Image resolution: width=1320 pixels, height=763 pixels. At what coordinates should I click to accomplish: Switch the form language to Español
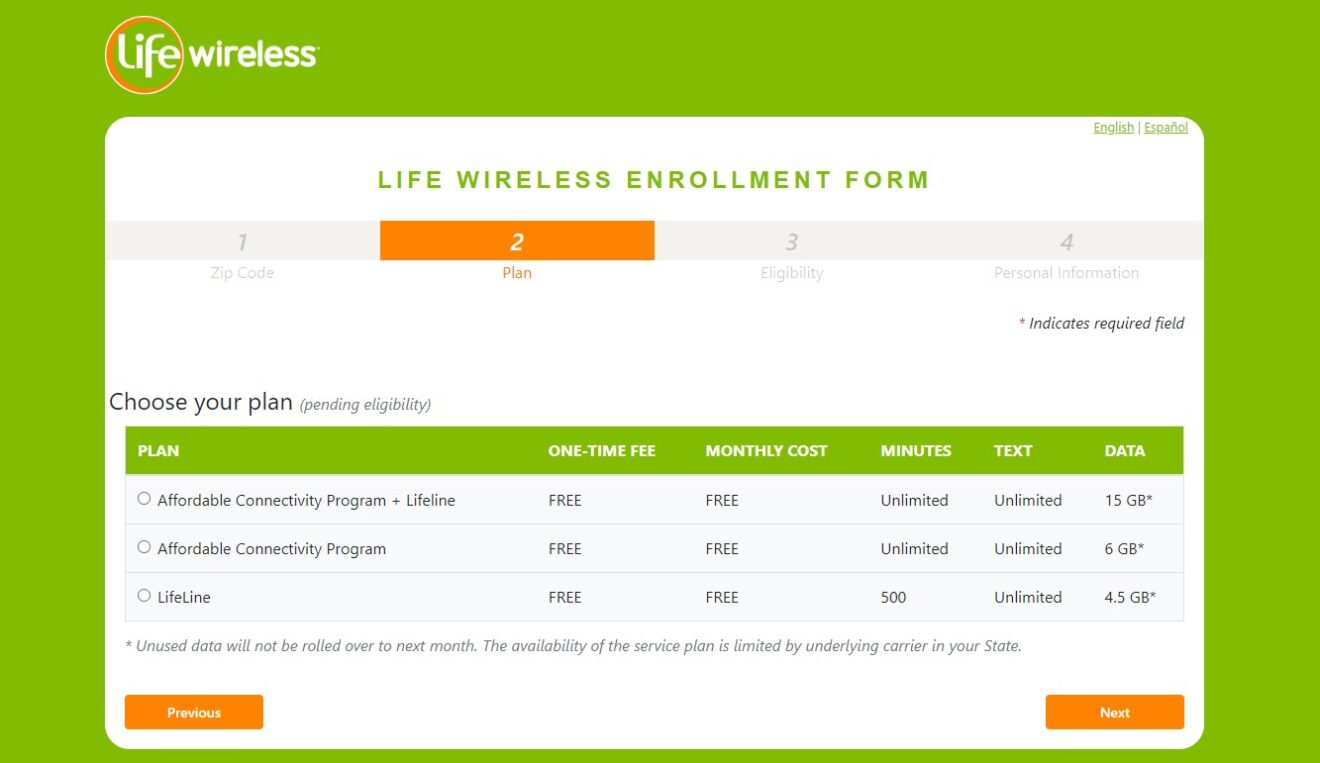click(x=1165, y=127)
